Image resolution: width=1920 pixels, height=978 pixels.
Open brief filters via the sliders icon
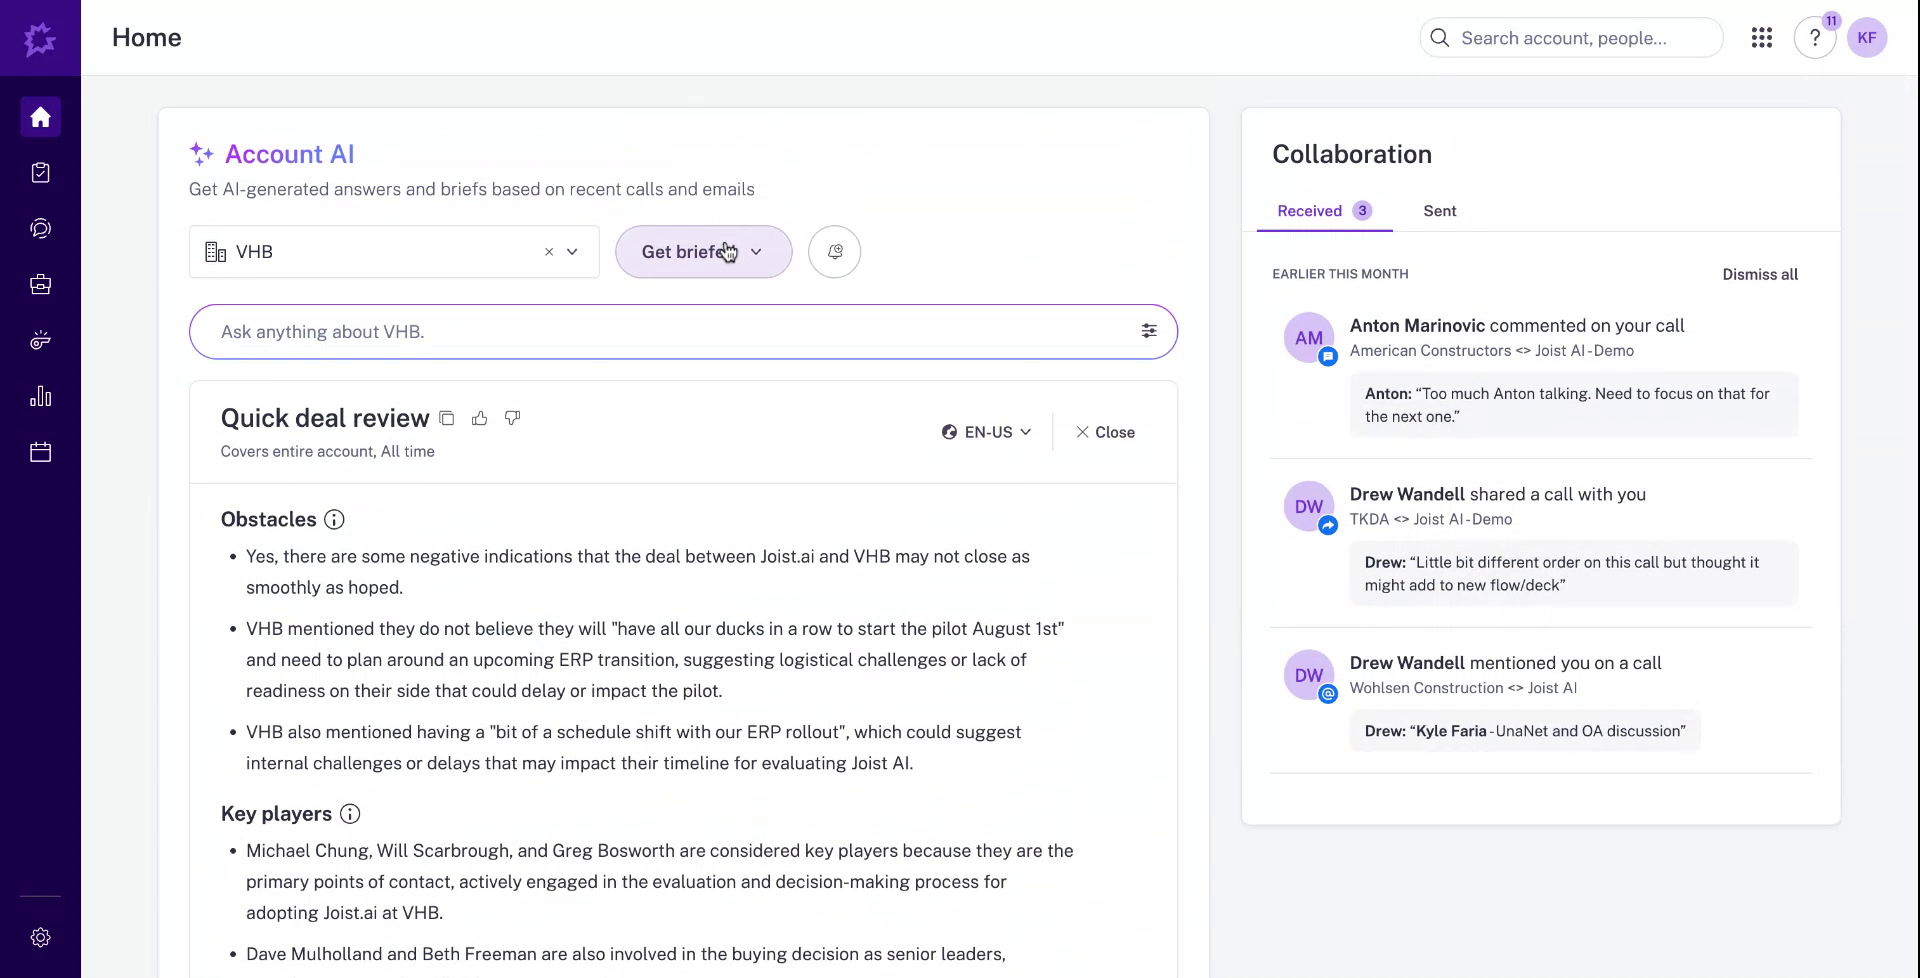click(1148, 330)
